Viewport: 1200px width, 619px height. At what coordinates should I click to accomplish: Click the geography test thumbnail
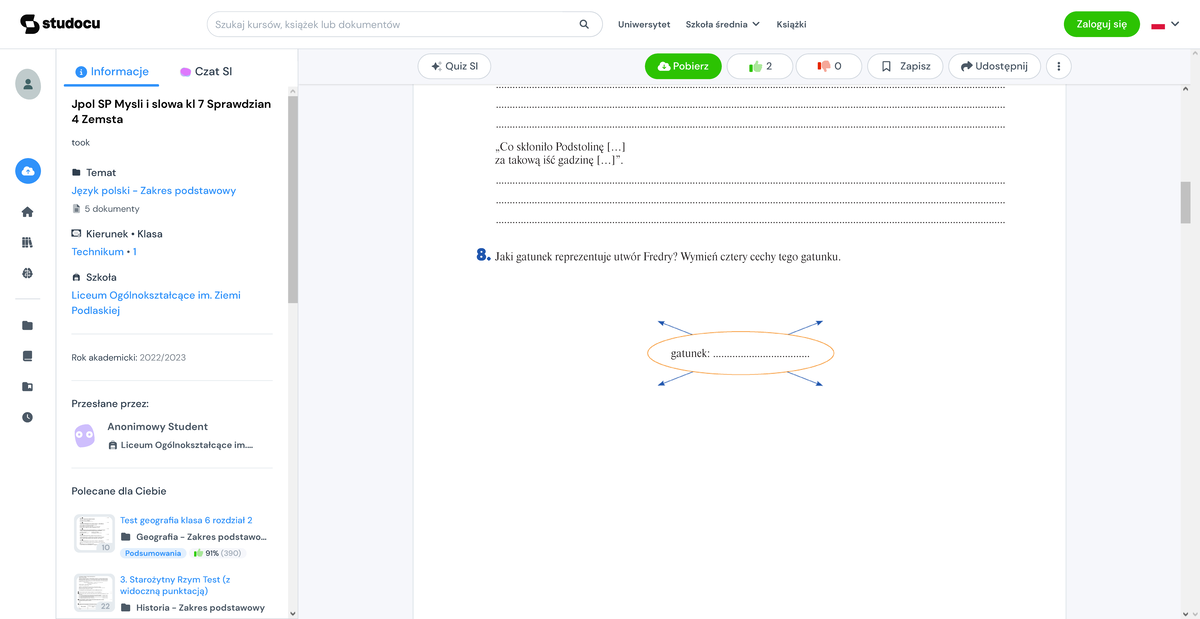[x=94, y=533]
